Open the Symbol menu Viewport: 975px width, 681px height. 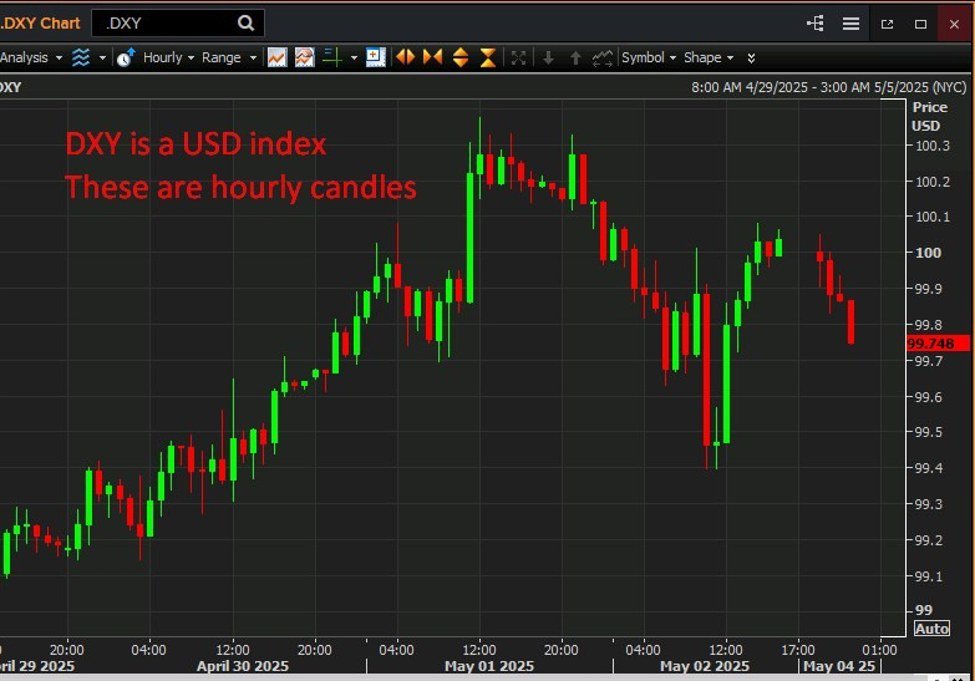pyautogui.click(x=645, y=58)
